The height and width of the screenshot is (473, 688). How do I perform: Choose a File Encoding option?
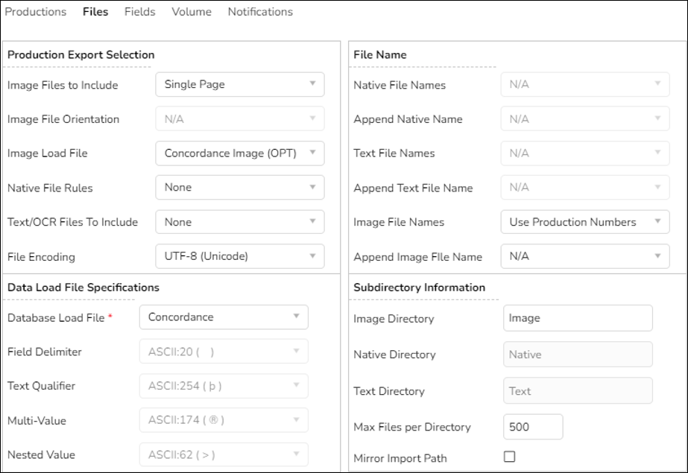point(240,256)
